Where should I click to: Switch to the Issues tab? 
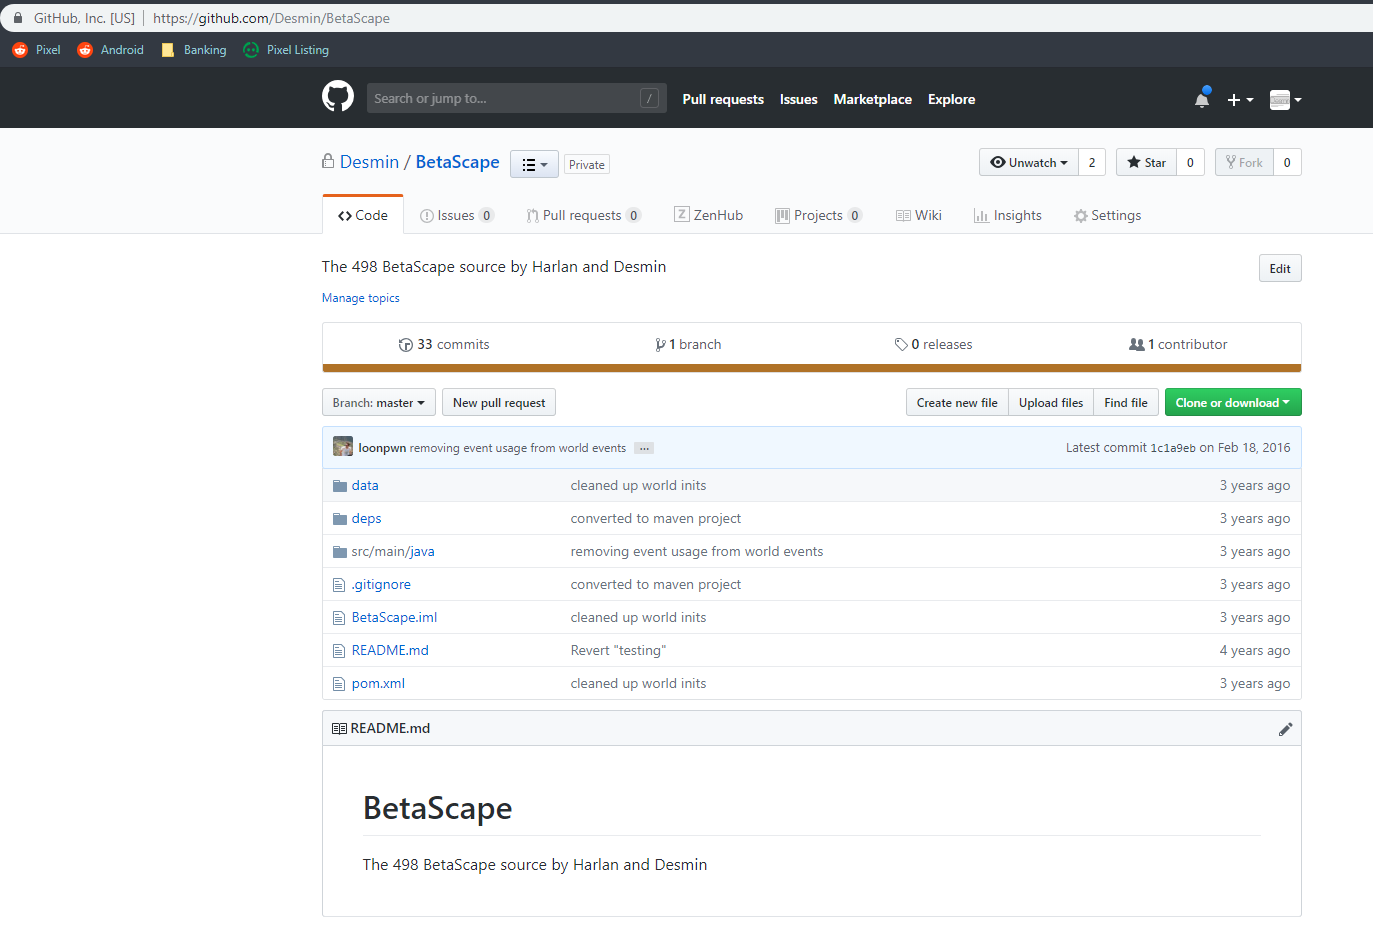pyautogui.click(x=457, y=215)
